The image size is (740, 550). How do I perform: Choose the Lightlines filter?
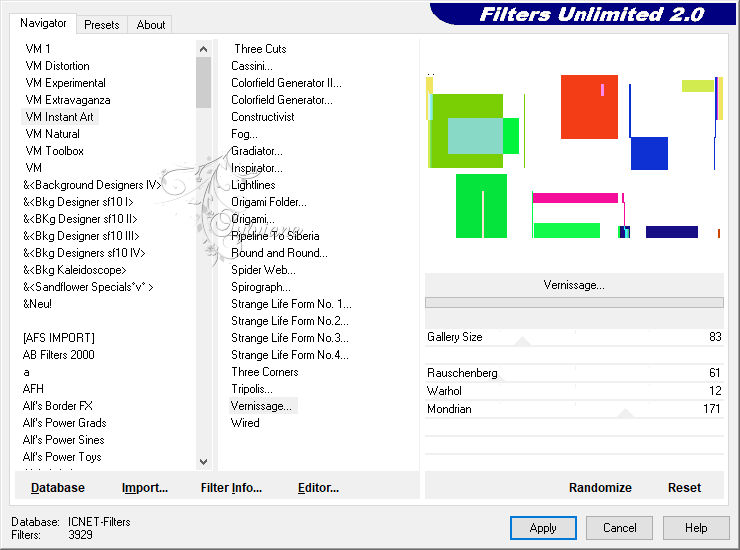pos(253,185)
